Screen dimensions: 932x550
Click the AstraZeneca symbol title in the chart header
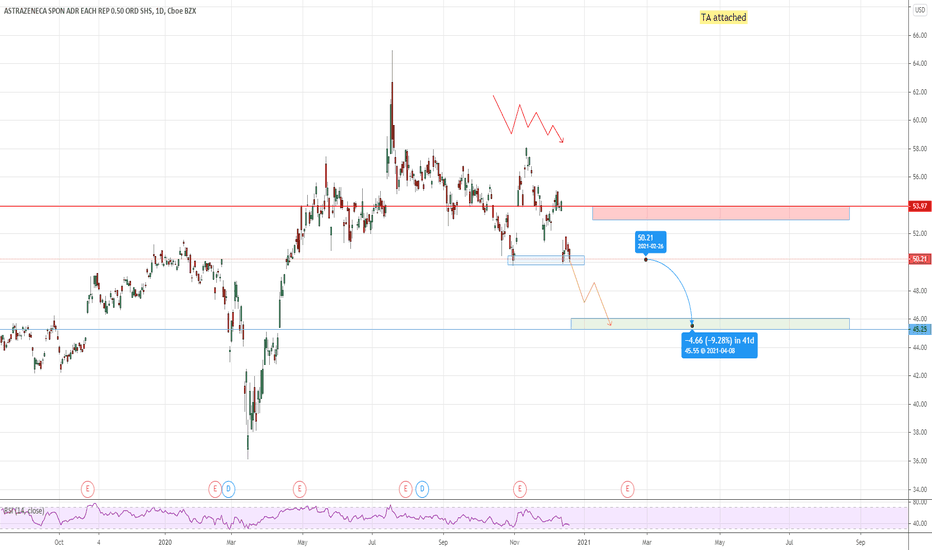100,11
